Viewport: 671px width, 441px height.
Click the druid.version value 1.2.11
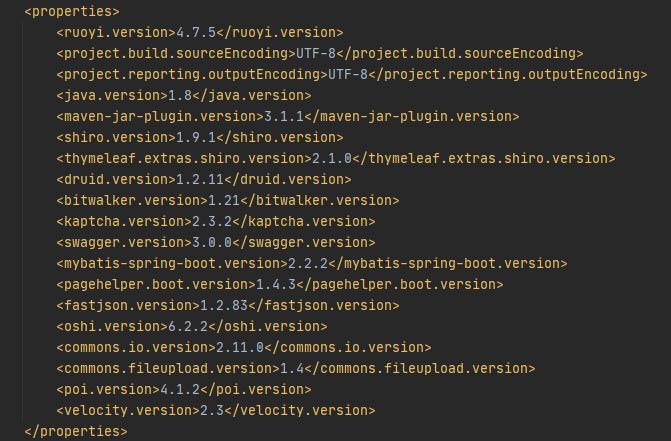pos(200,179)
